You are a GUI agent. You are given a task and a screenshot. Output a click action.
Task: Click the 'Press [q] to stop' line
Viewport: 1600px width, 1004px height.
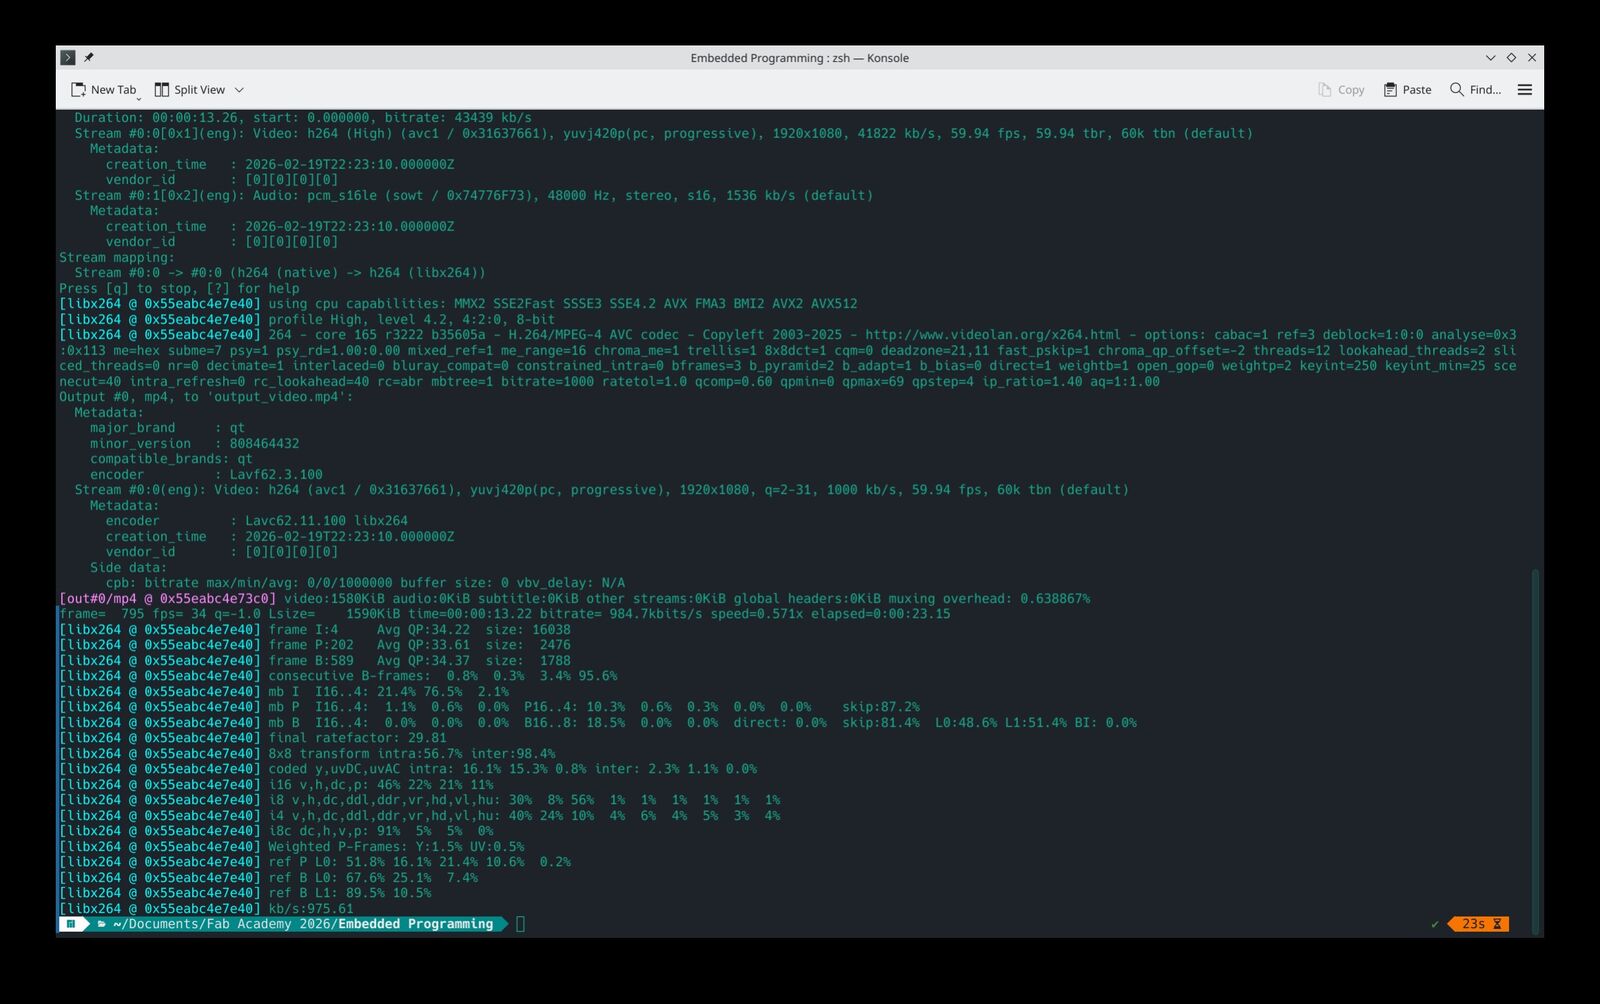click(x=179, y=288)
